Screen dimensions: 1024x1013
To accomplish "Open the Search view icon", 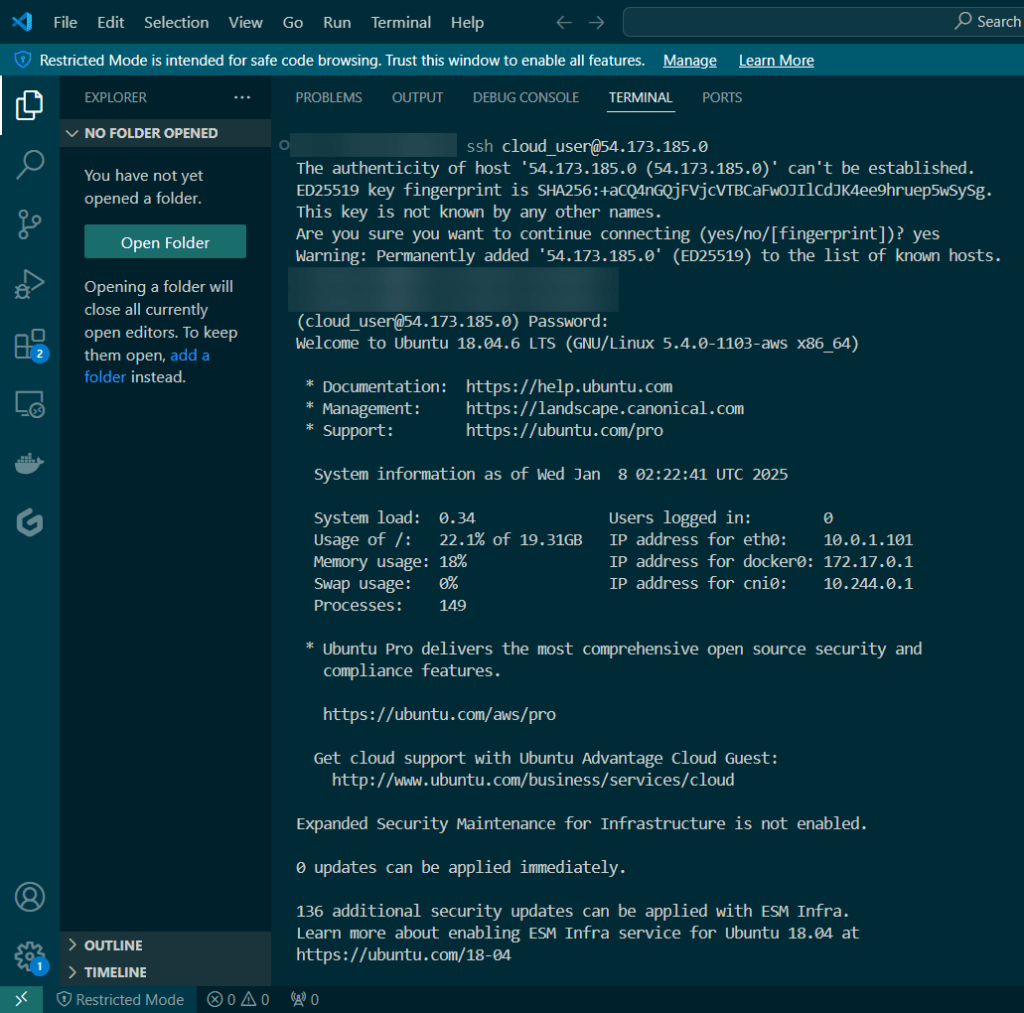I will click(29, 165).
